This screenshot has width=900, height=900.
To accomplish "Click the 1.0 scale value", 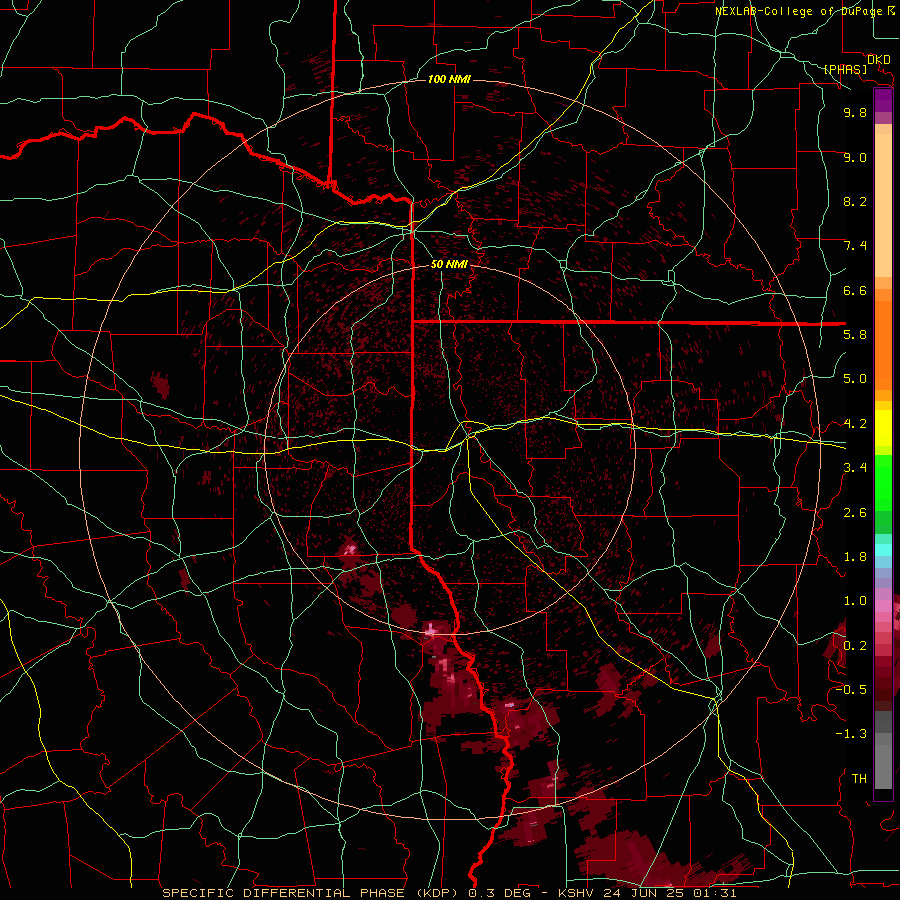I will (x=855, y=601).
